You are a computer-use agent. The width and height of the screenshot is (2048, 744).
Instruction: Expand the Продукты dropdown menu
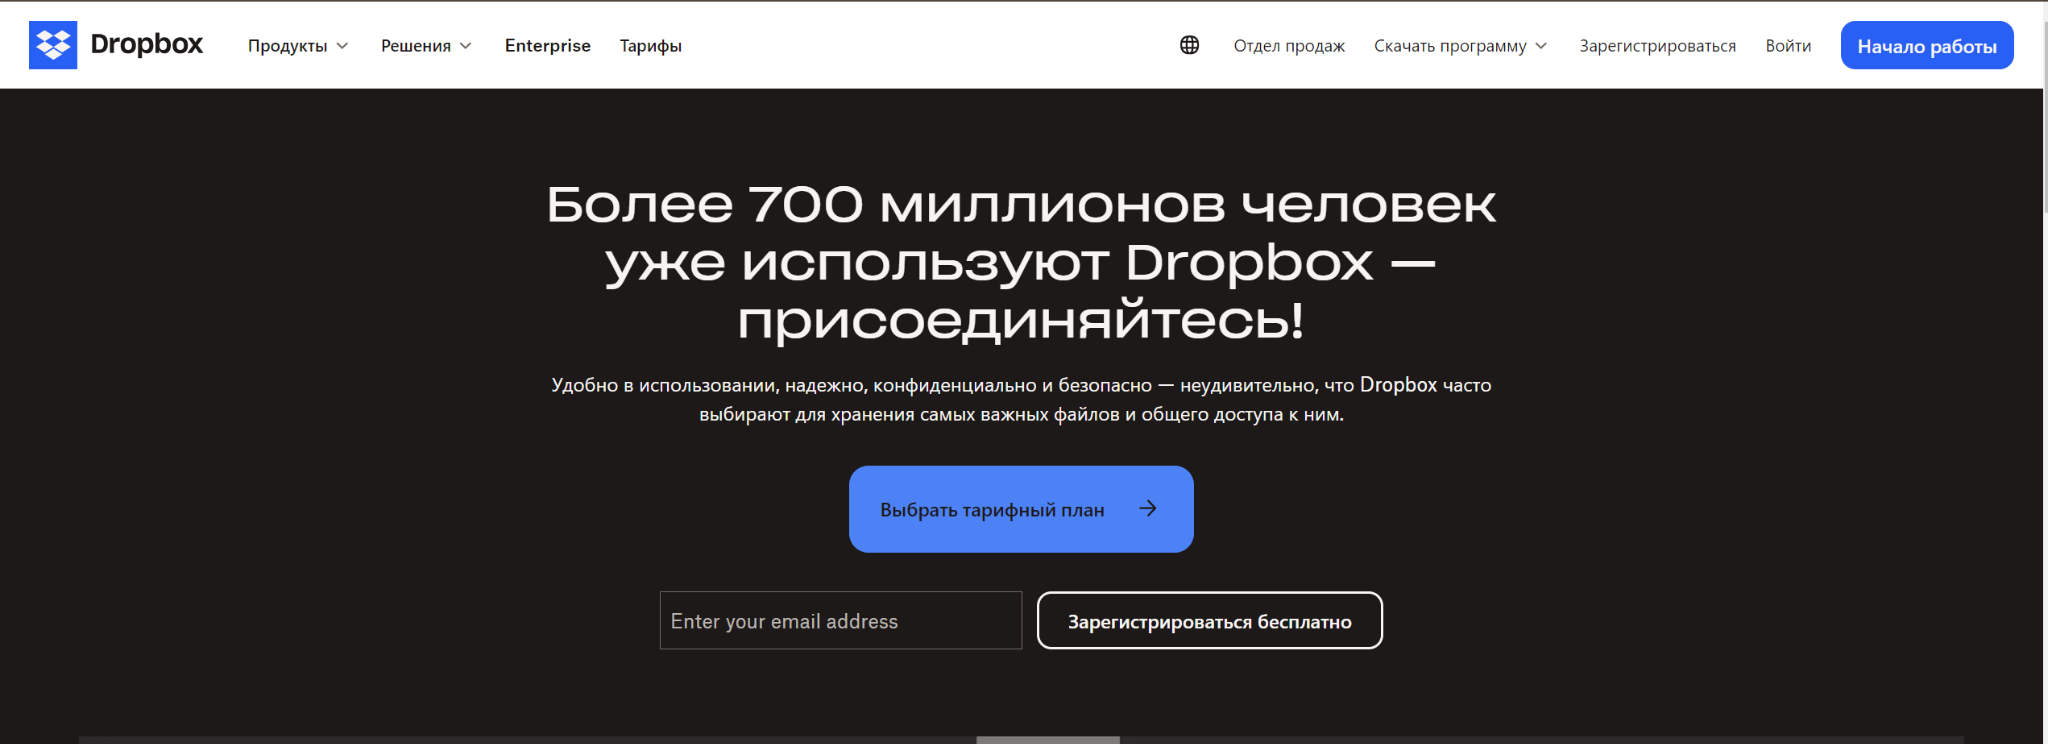pyautogui.click(x=298, y=46)
